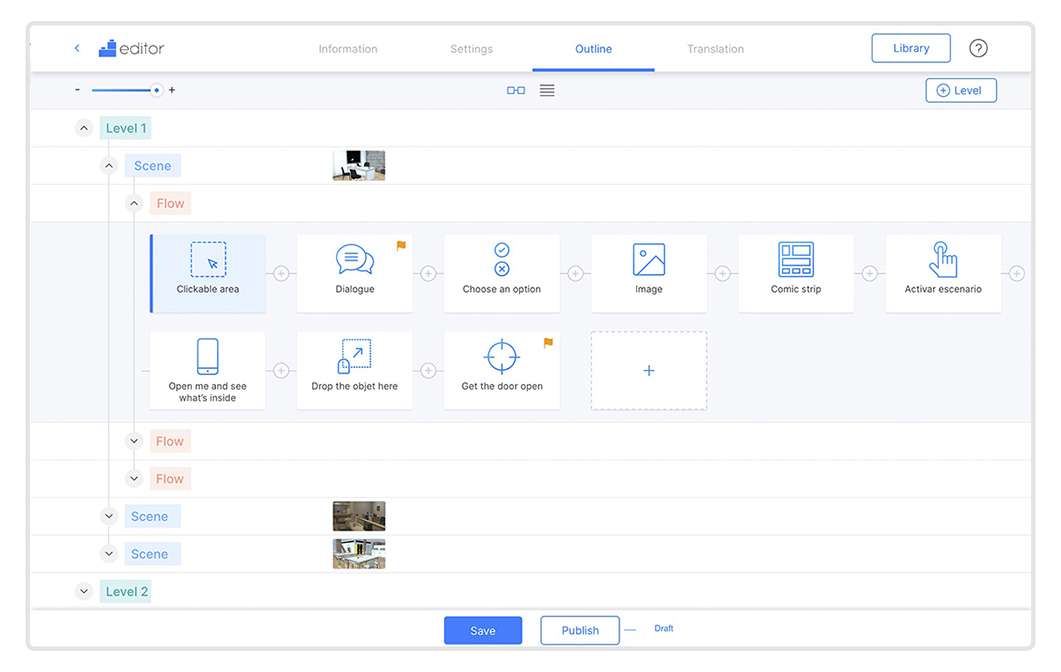1061x672 pixels.
Task: Select the second Flow label
Action: click(170, 441)
